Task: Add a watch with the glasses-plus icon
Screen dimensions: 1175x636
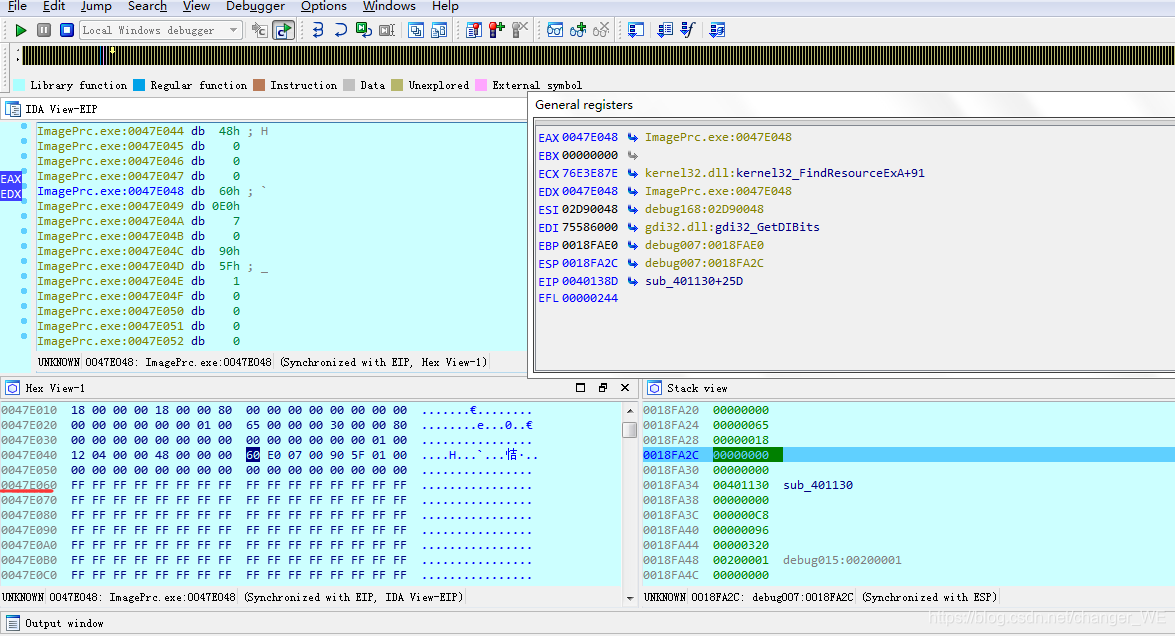Action: click(578, 29)
